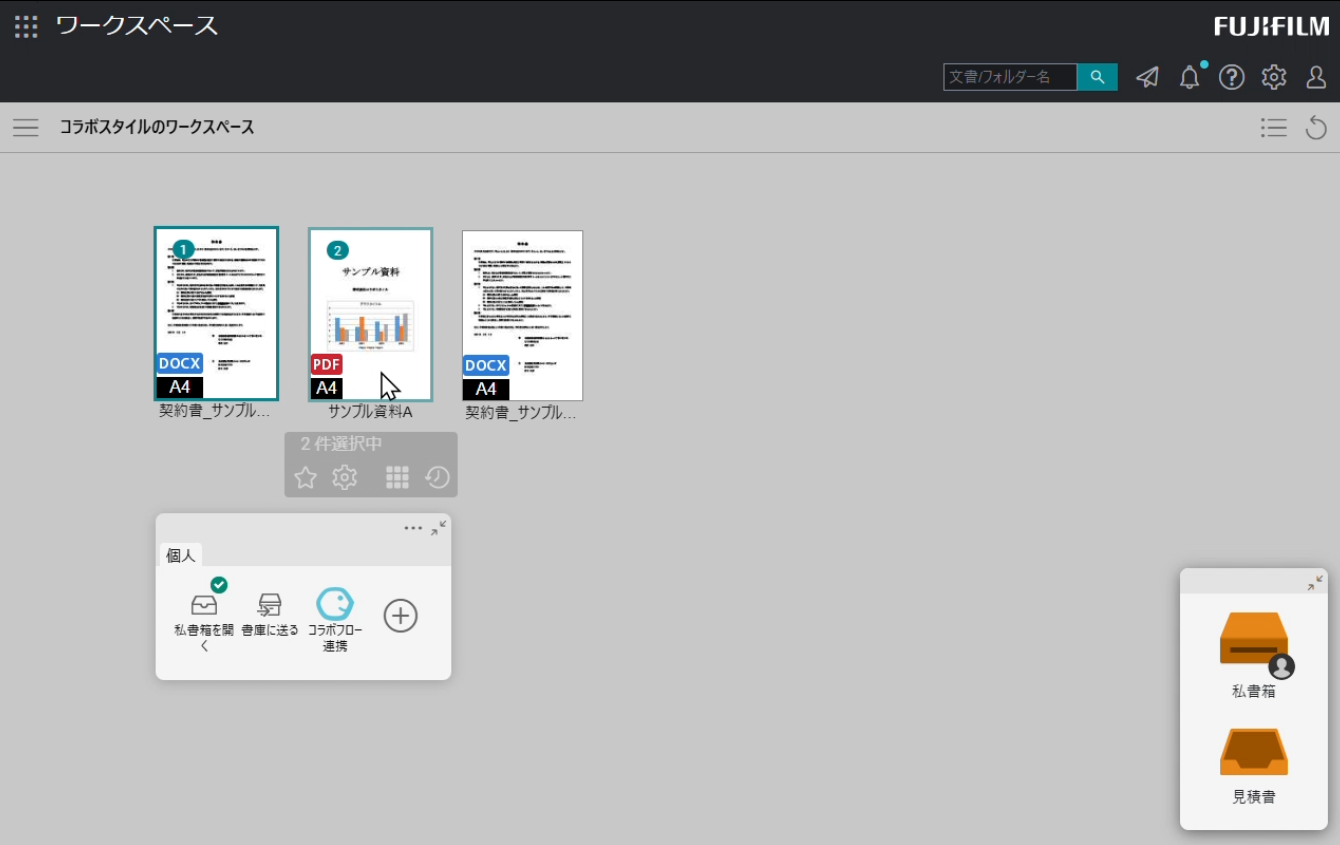Open the help question mark icon
The width and height of the screenshot is (1340, 845).
(1231, 77)
